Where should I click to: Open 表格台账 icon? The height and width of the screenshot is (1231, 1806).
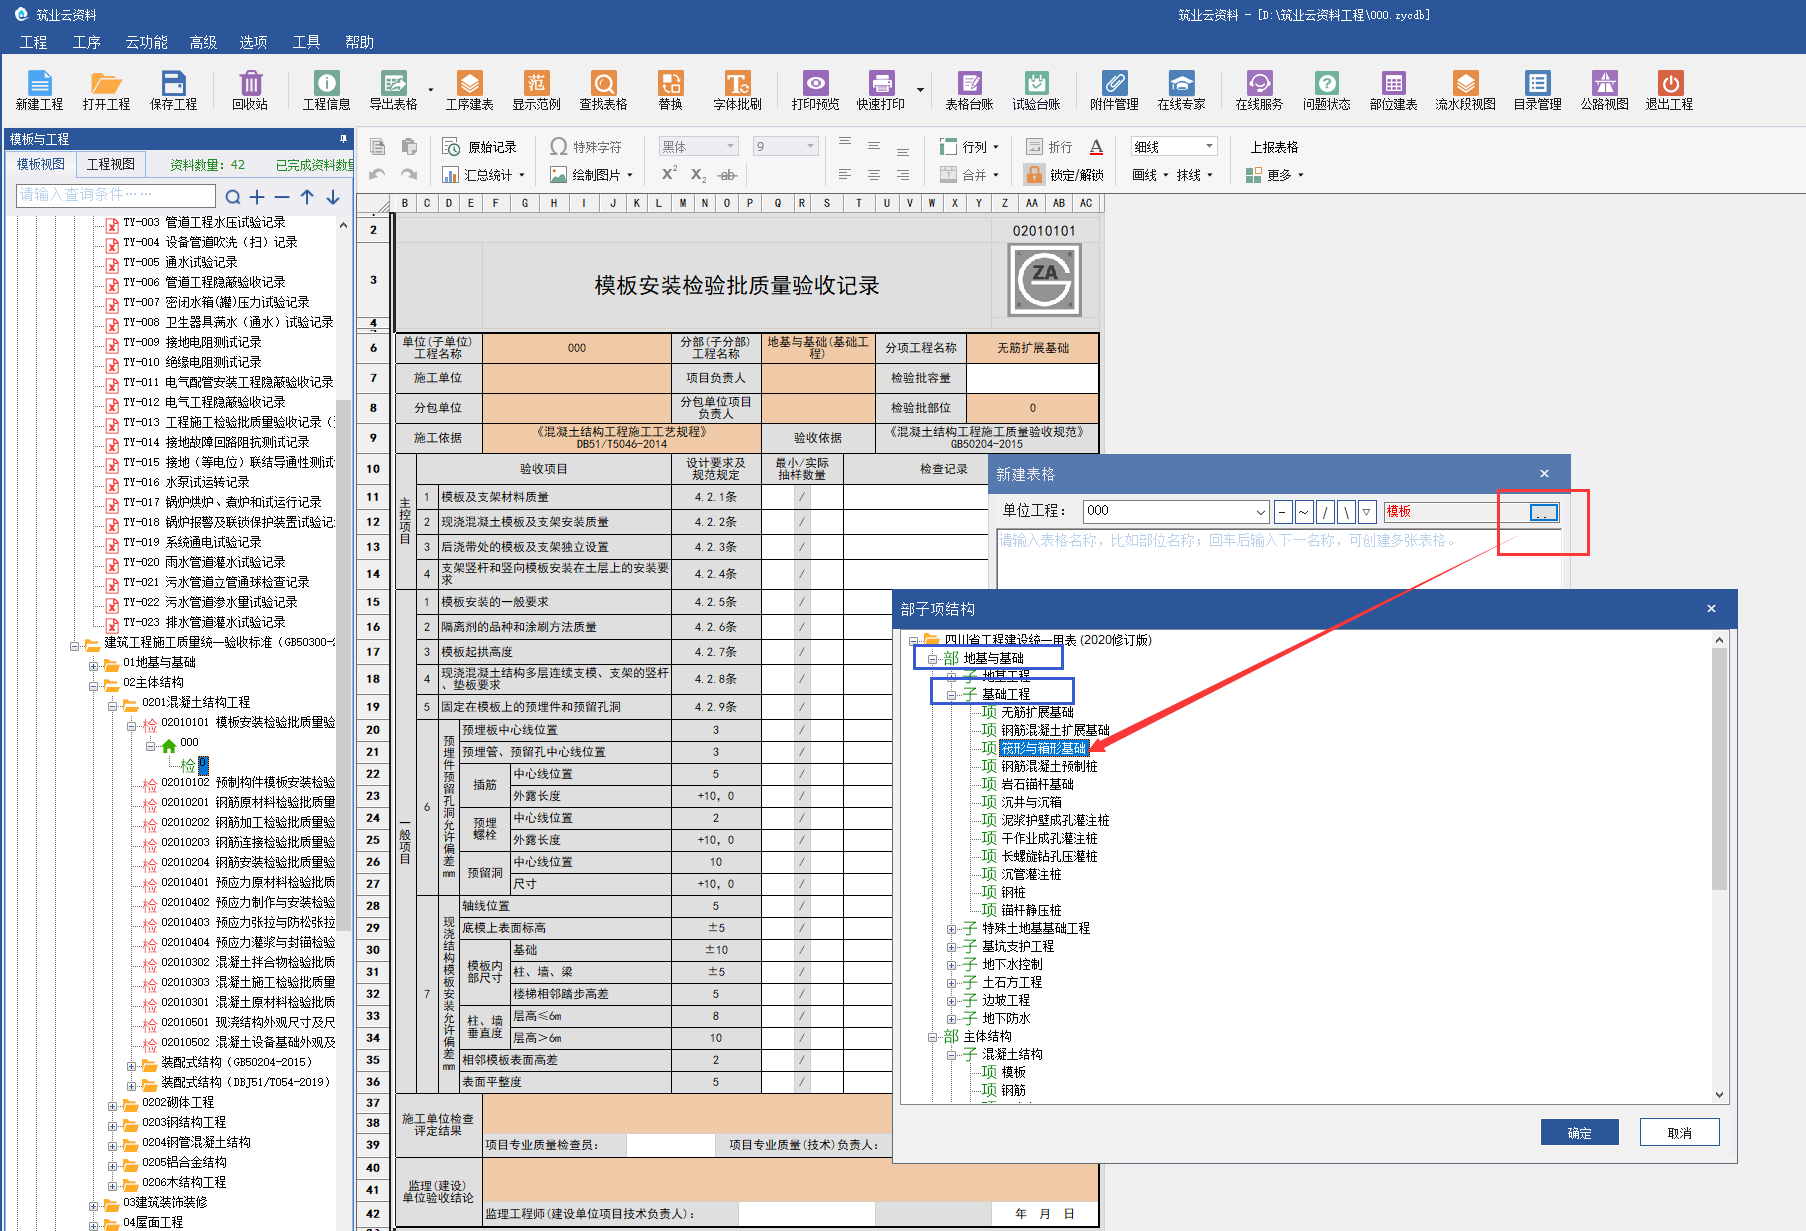pyautogui.click(x=969, y=90)
